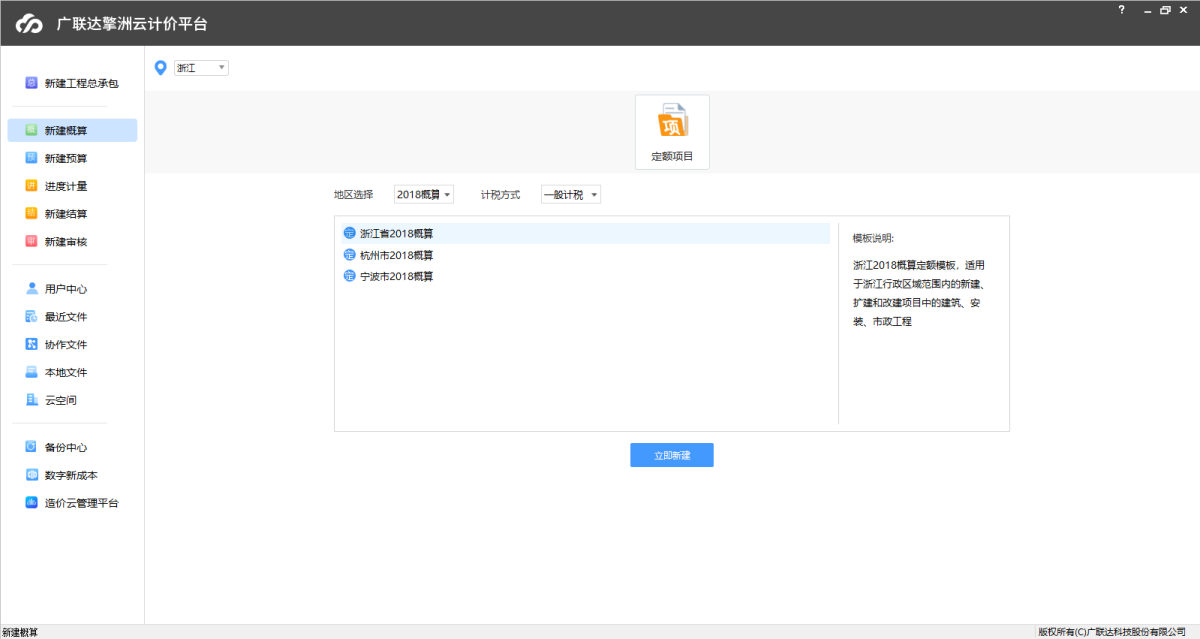Image resolution: width=1200 pixels, height=639 pixels.
Task: Click the 数字新成本 sidebar icon
Action: pyautogui.click(x=32, y=475)
